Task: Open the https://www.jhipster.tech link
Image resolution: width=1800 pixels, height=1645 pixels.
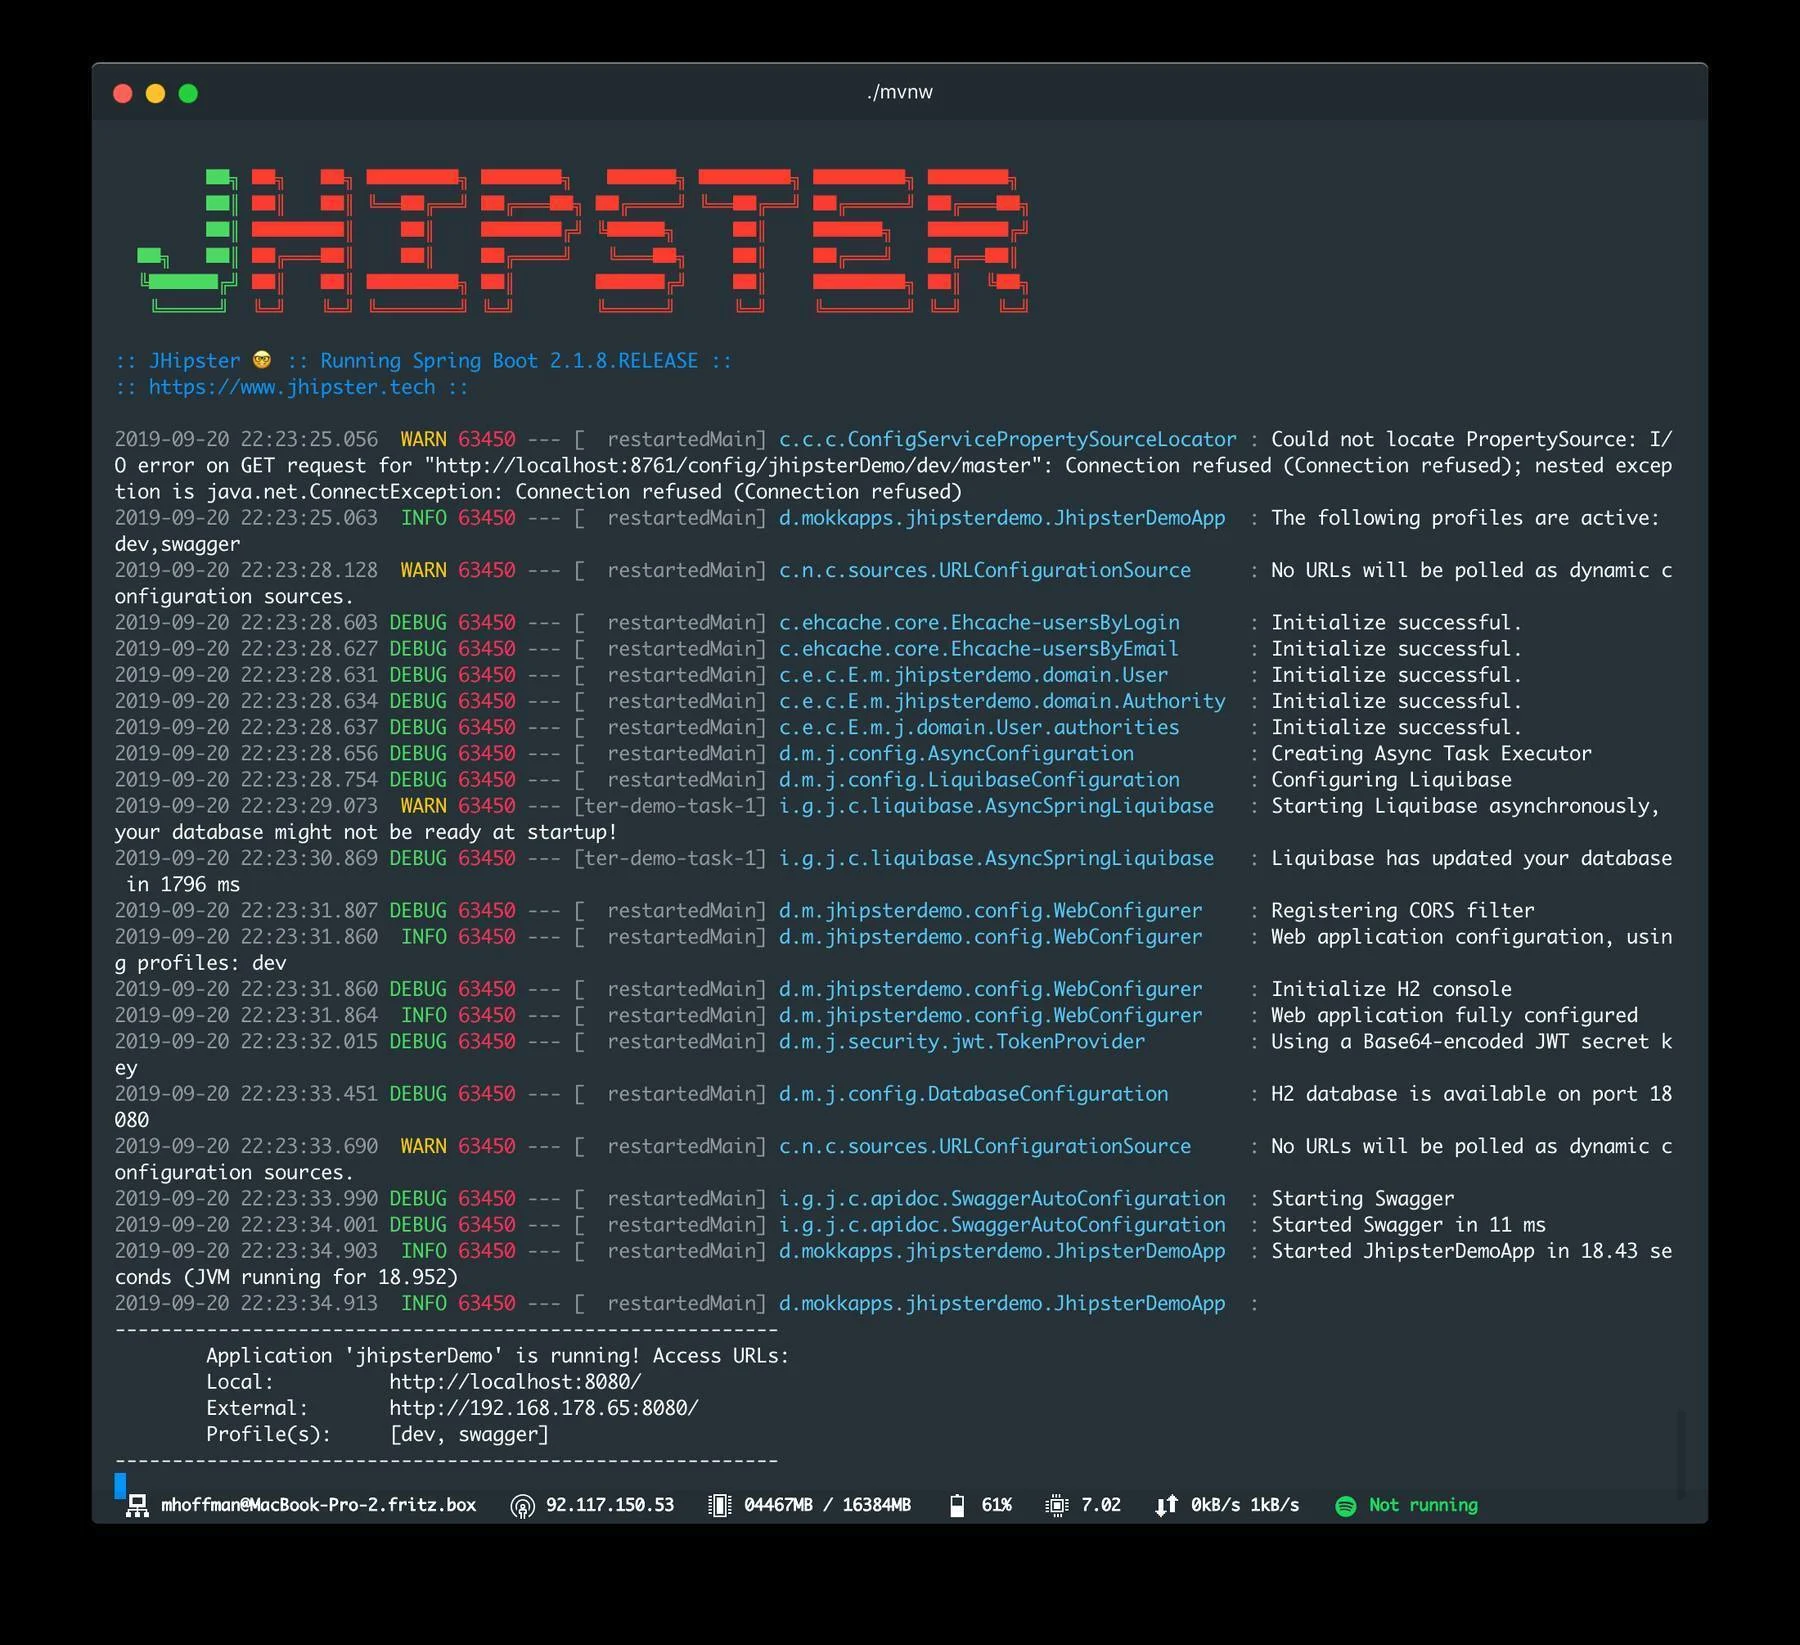Action: tap(292, 387)
